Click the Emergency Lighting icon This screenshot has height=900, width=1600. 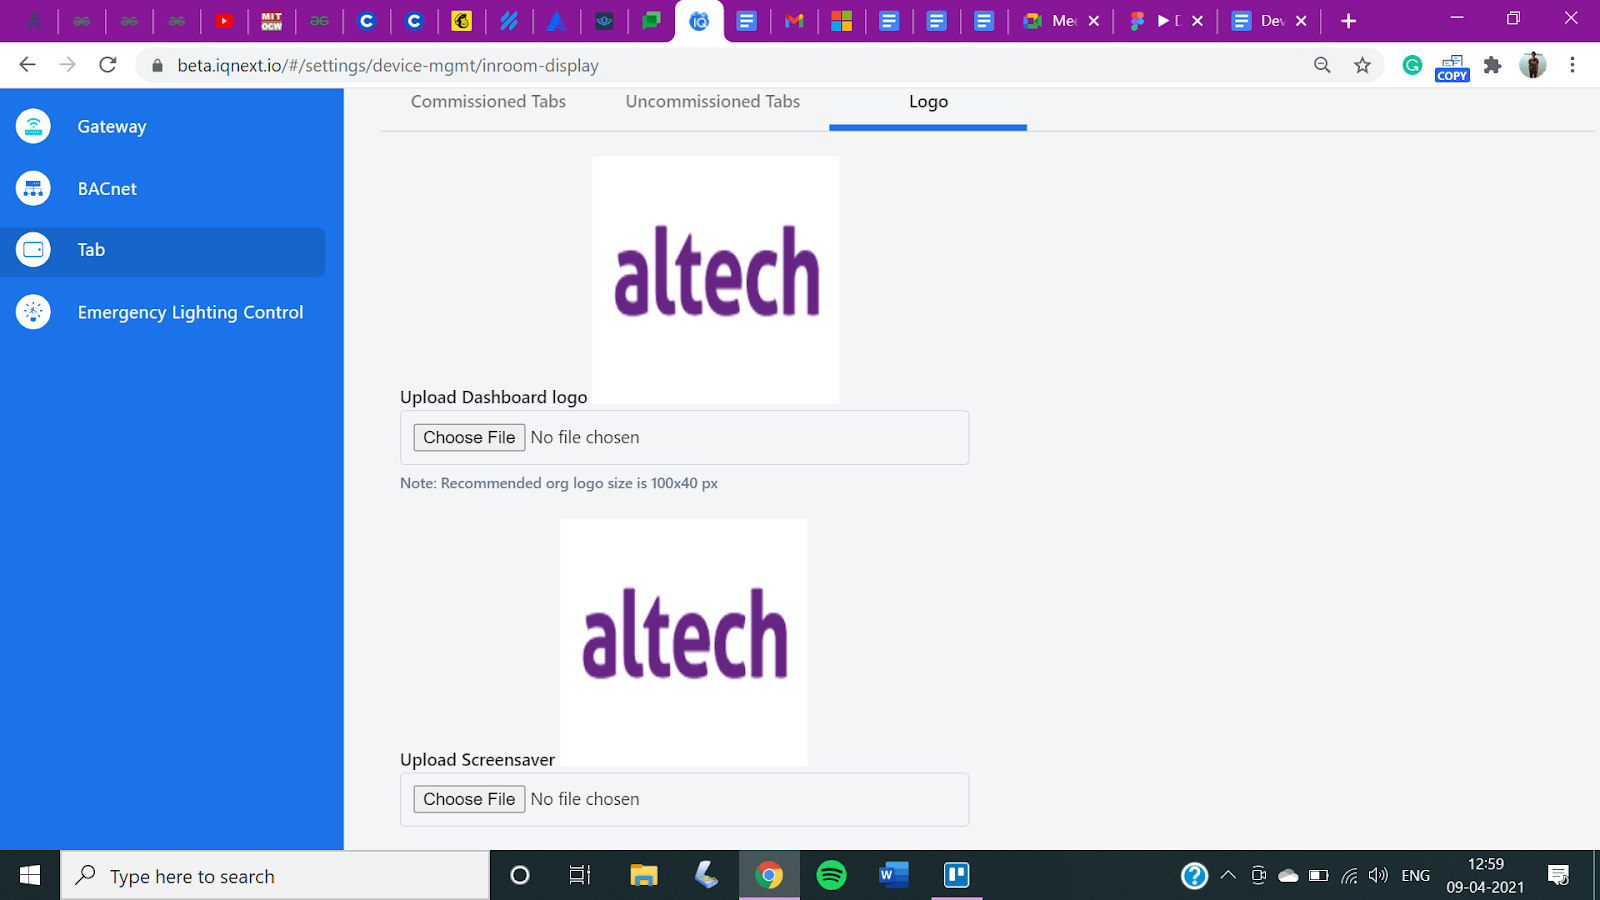(x=33, y=312)
